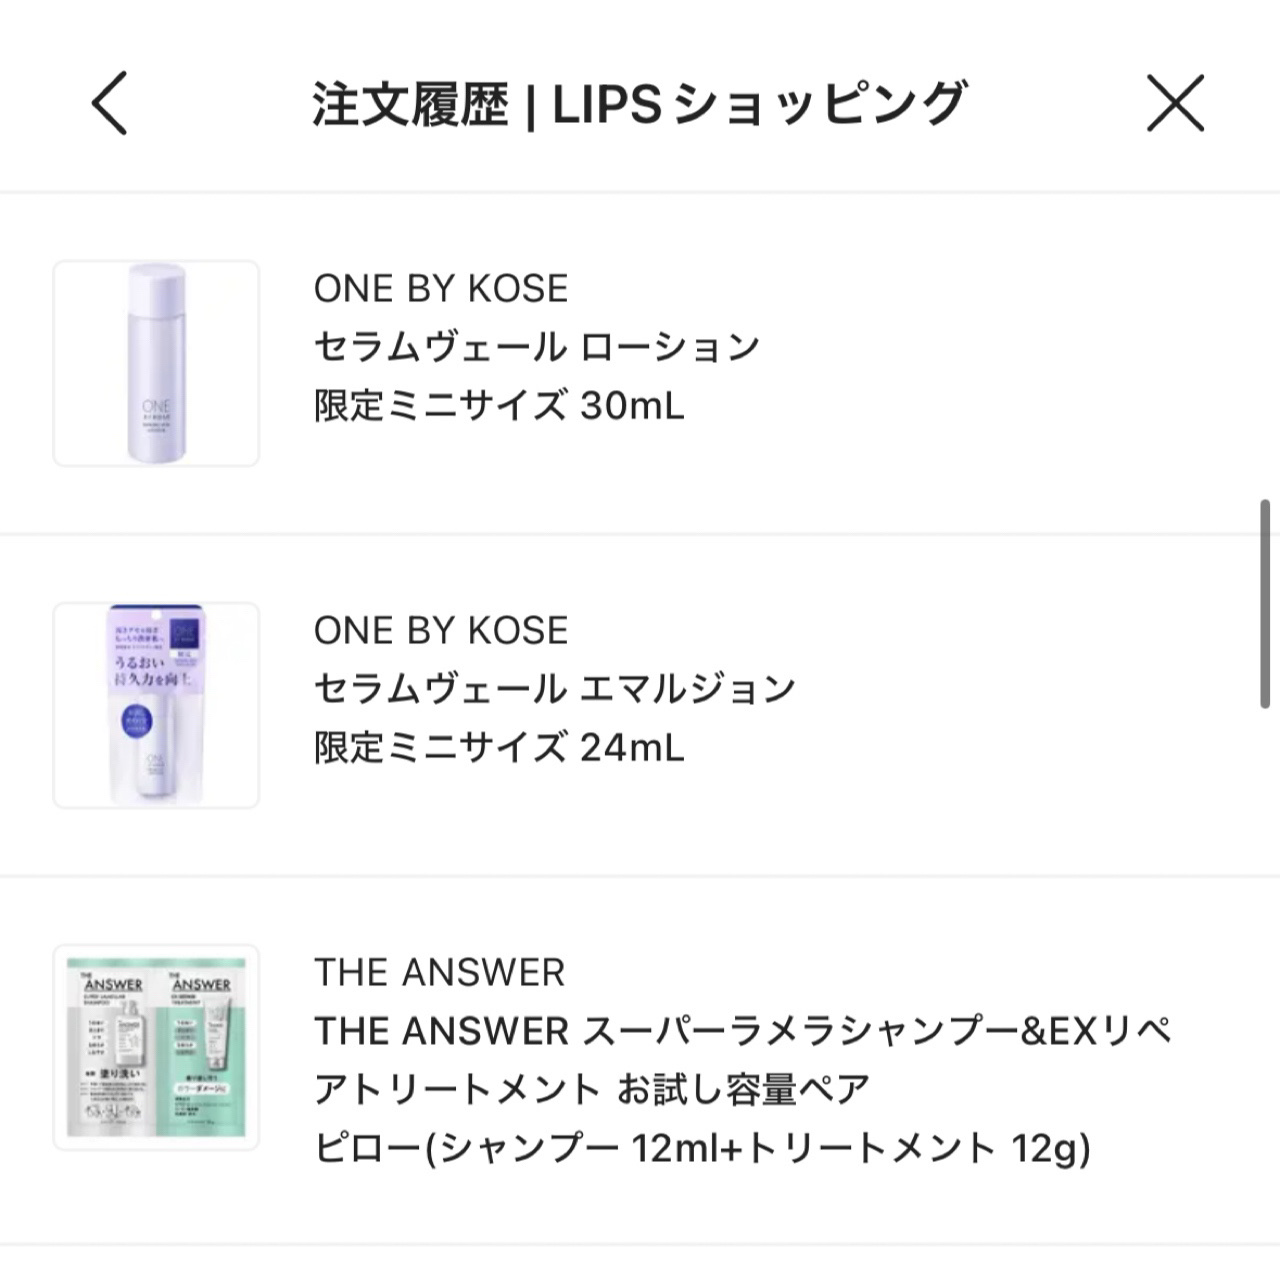1280x1280 pixels.
Task: Open the スーパーラメラシャンプー&EXリペ title line
Action: [743, 1031]
